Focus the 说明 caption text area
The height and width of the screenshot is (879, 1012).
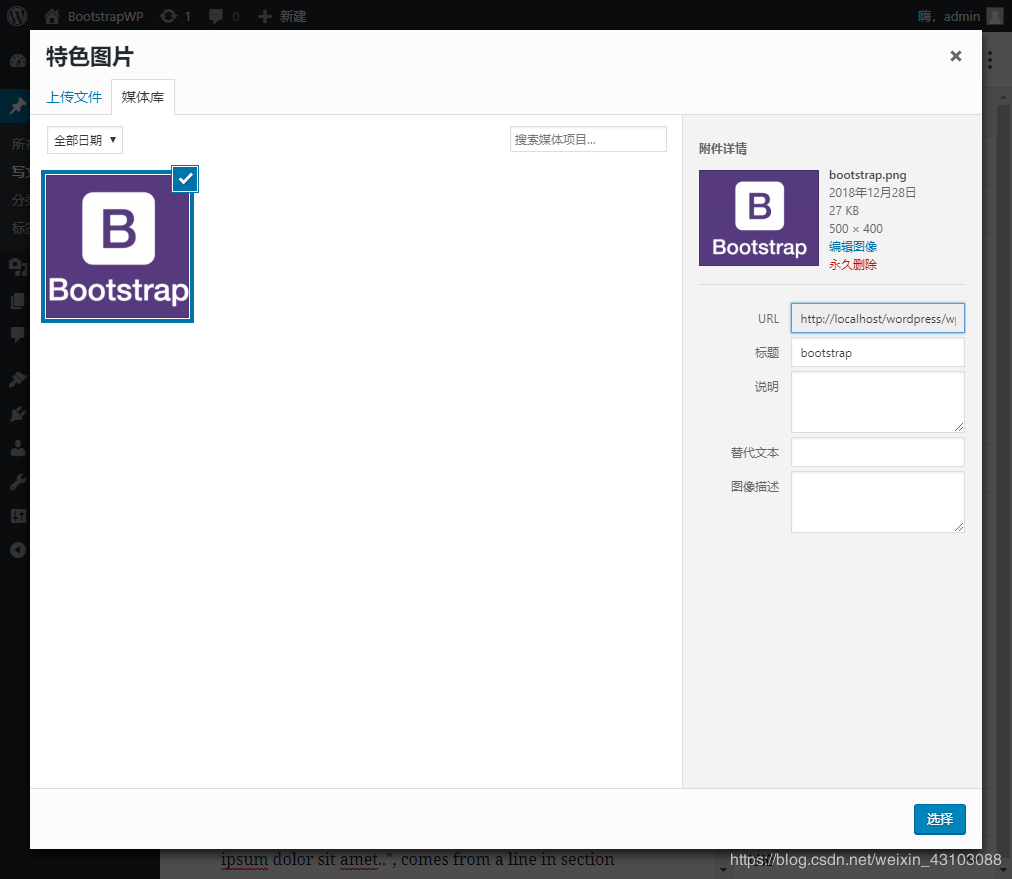878,402
